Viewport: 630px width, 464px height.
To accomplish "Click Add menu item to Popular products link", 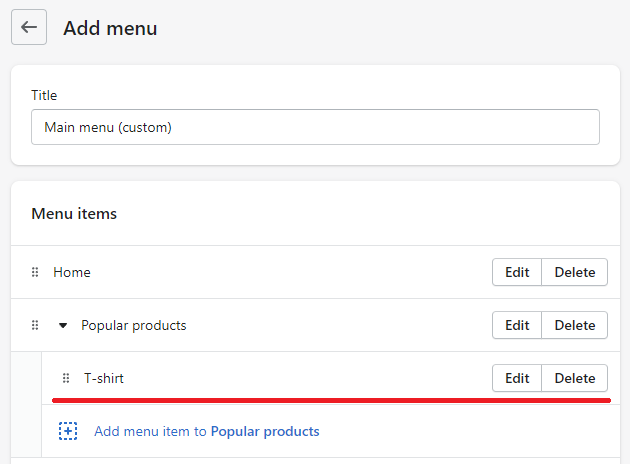I will pyautogui.click(x=207, y=431).
